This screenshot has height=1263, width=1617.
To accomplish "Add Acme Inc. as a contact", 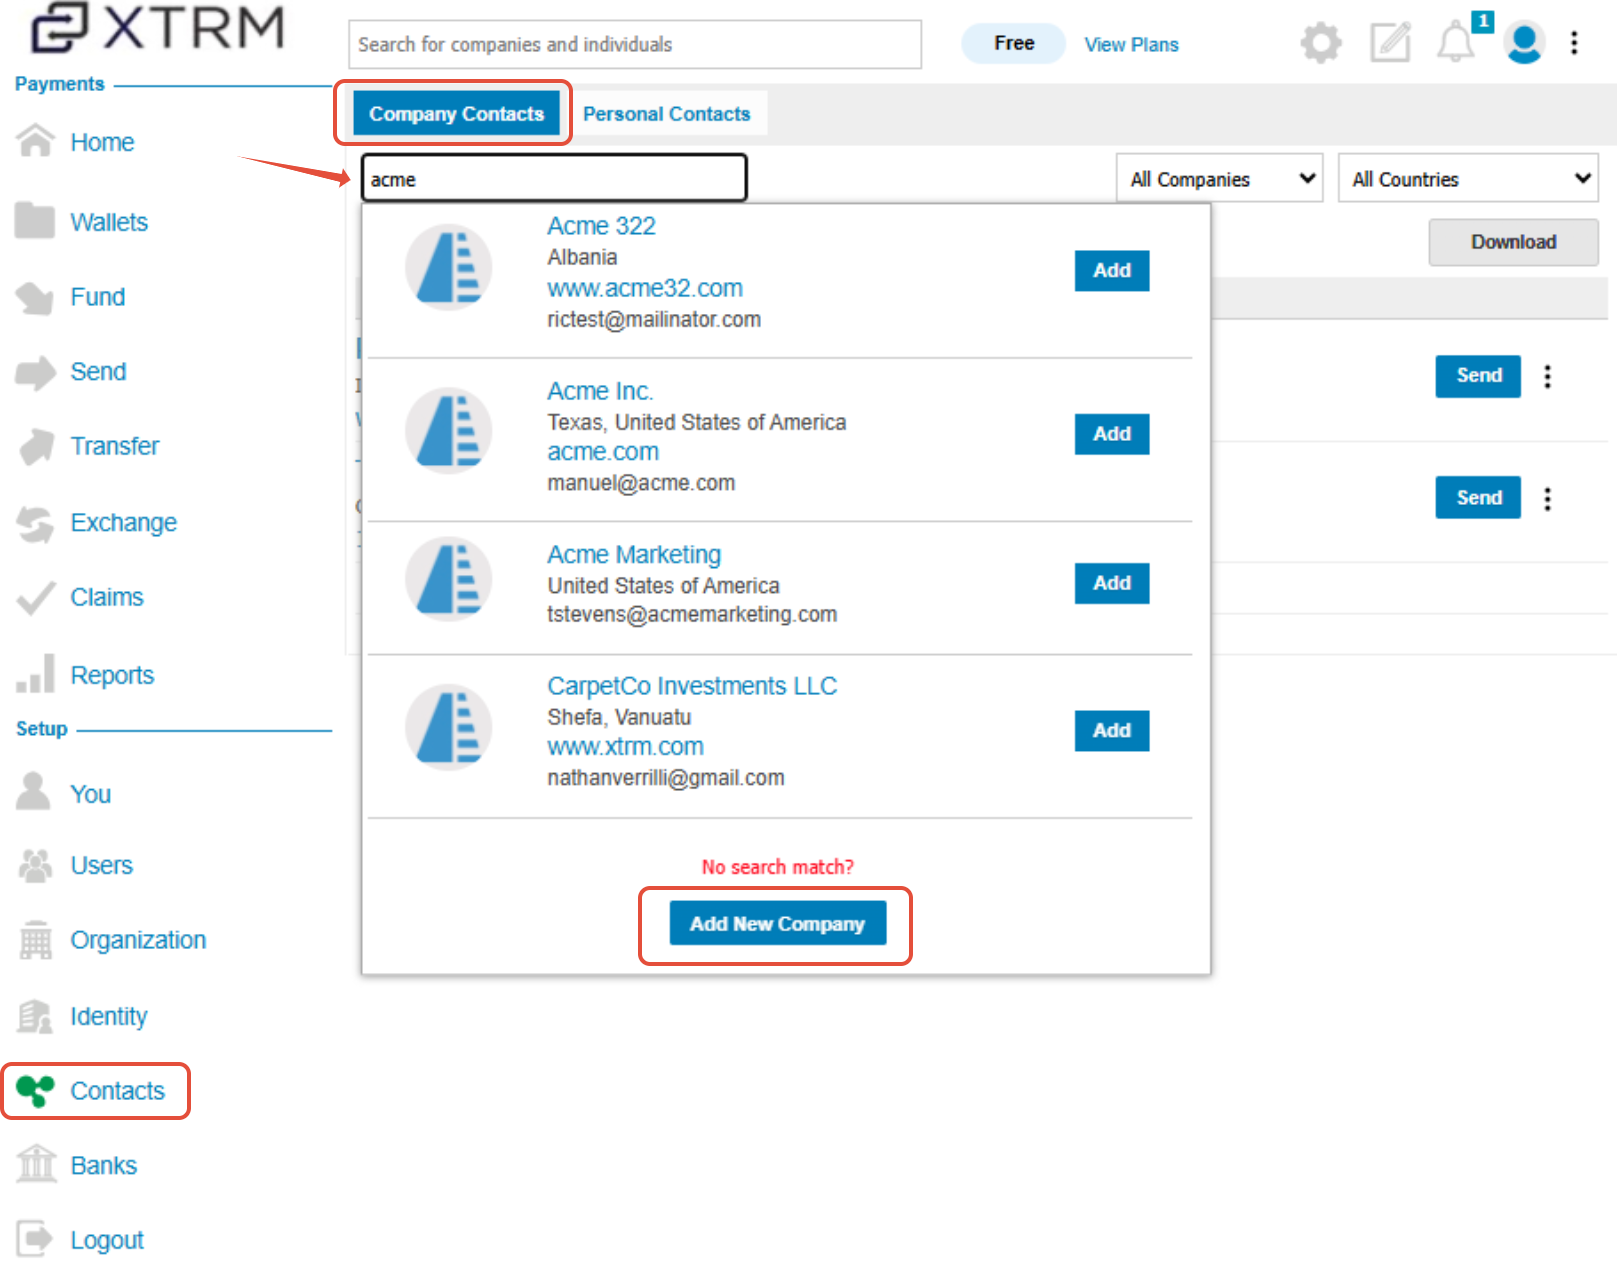I will point(1112,434).
